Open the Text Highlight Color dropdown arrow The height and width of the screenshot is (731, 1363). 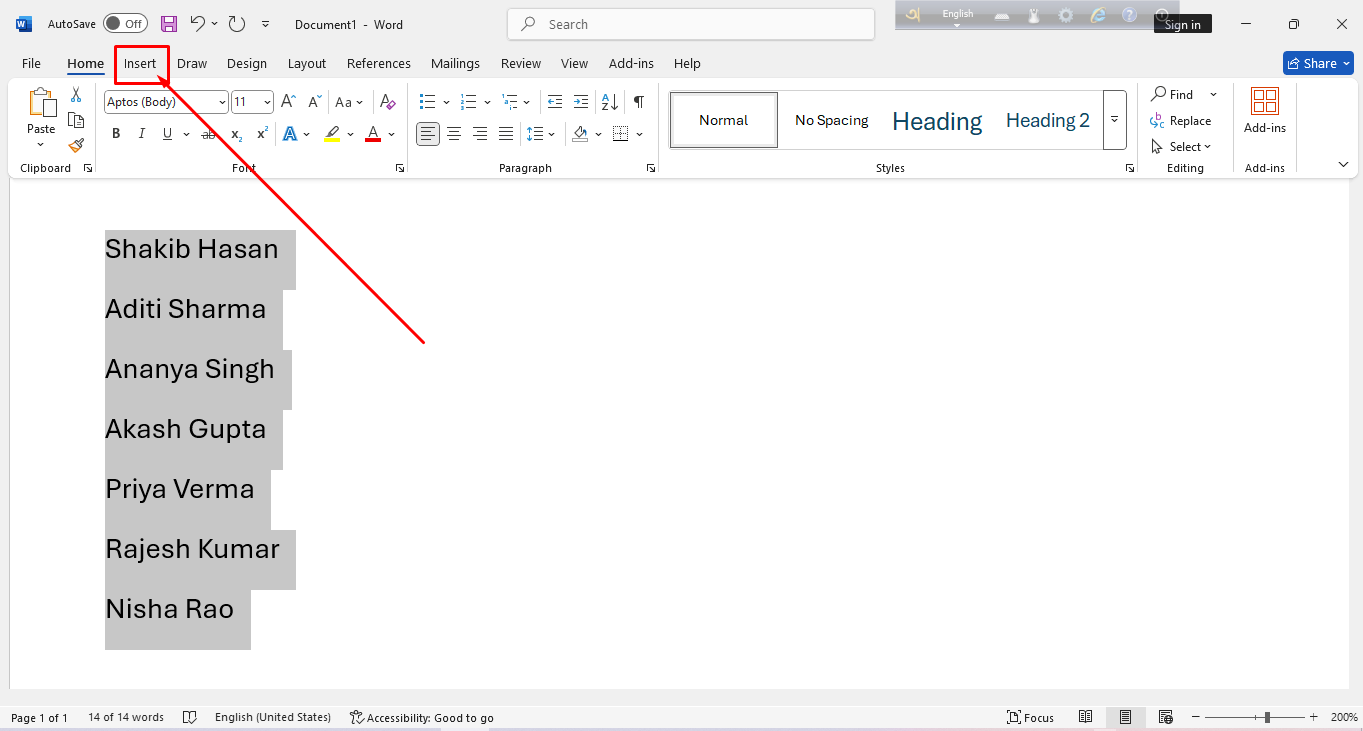pos(350,133)
